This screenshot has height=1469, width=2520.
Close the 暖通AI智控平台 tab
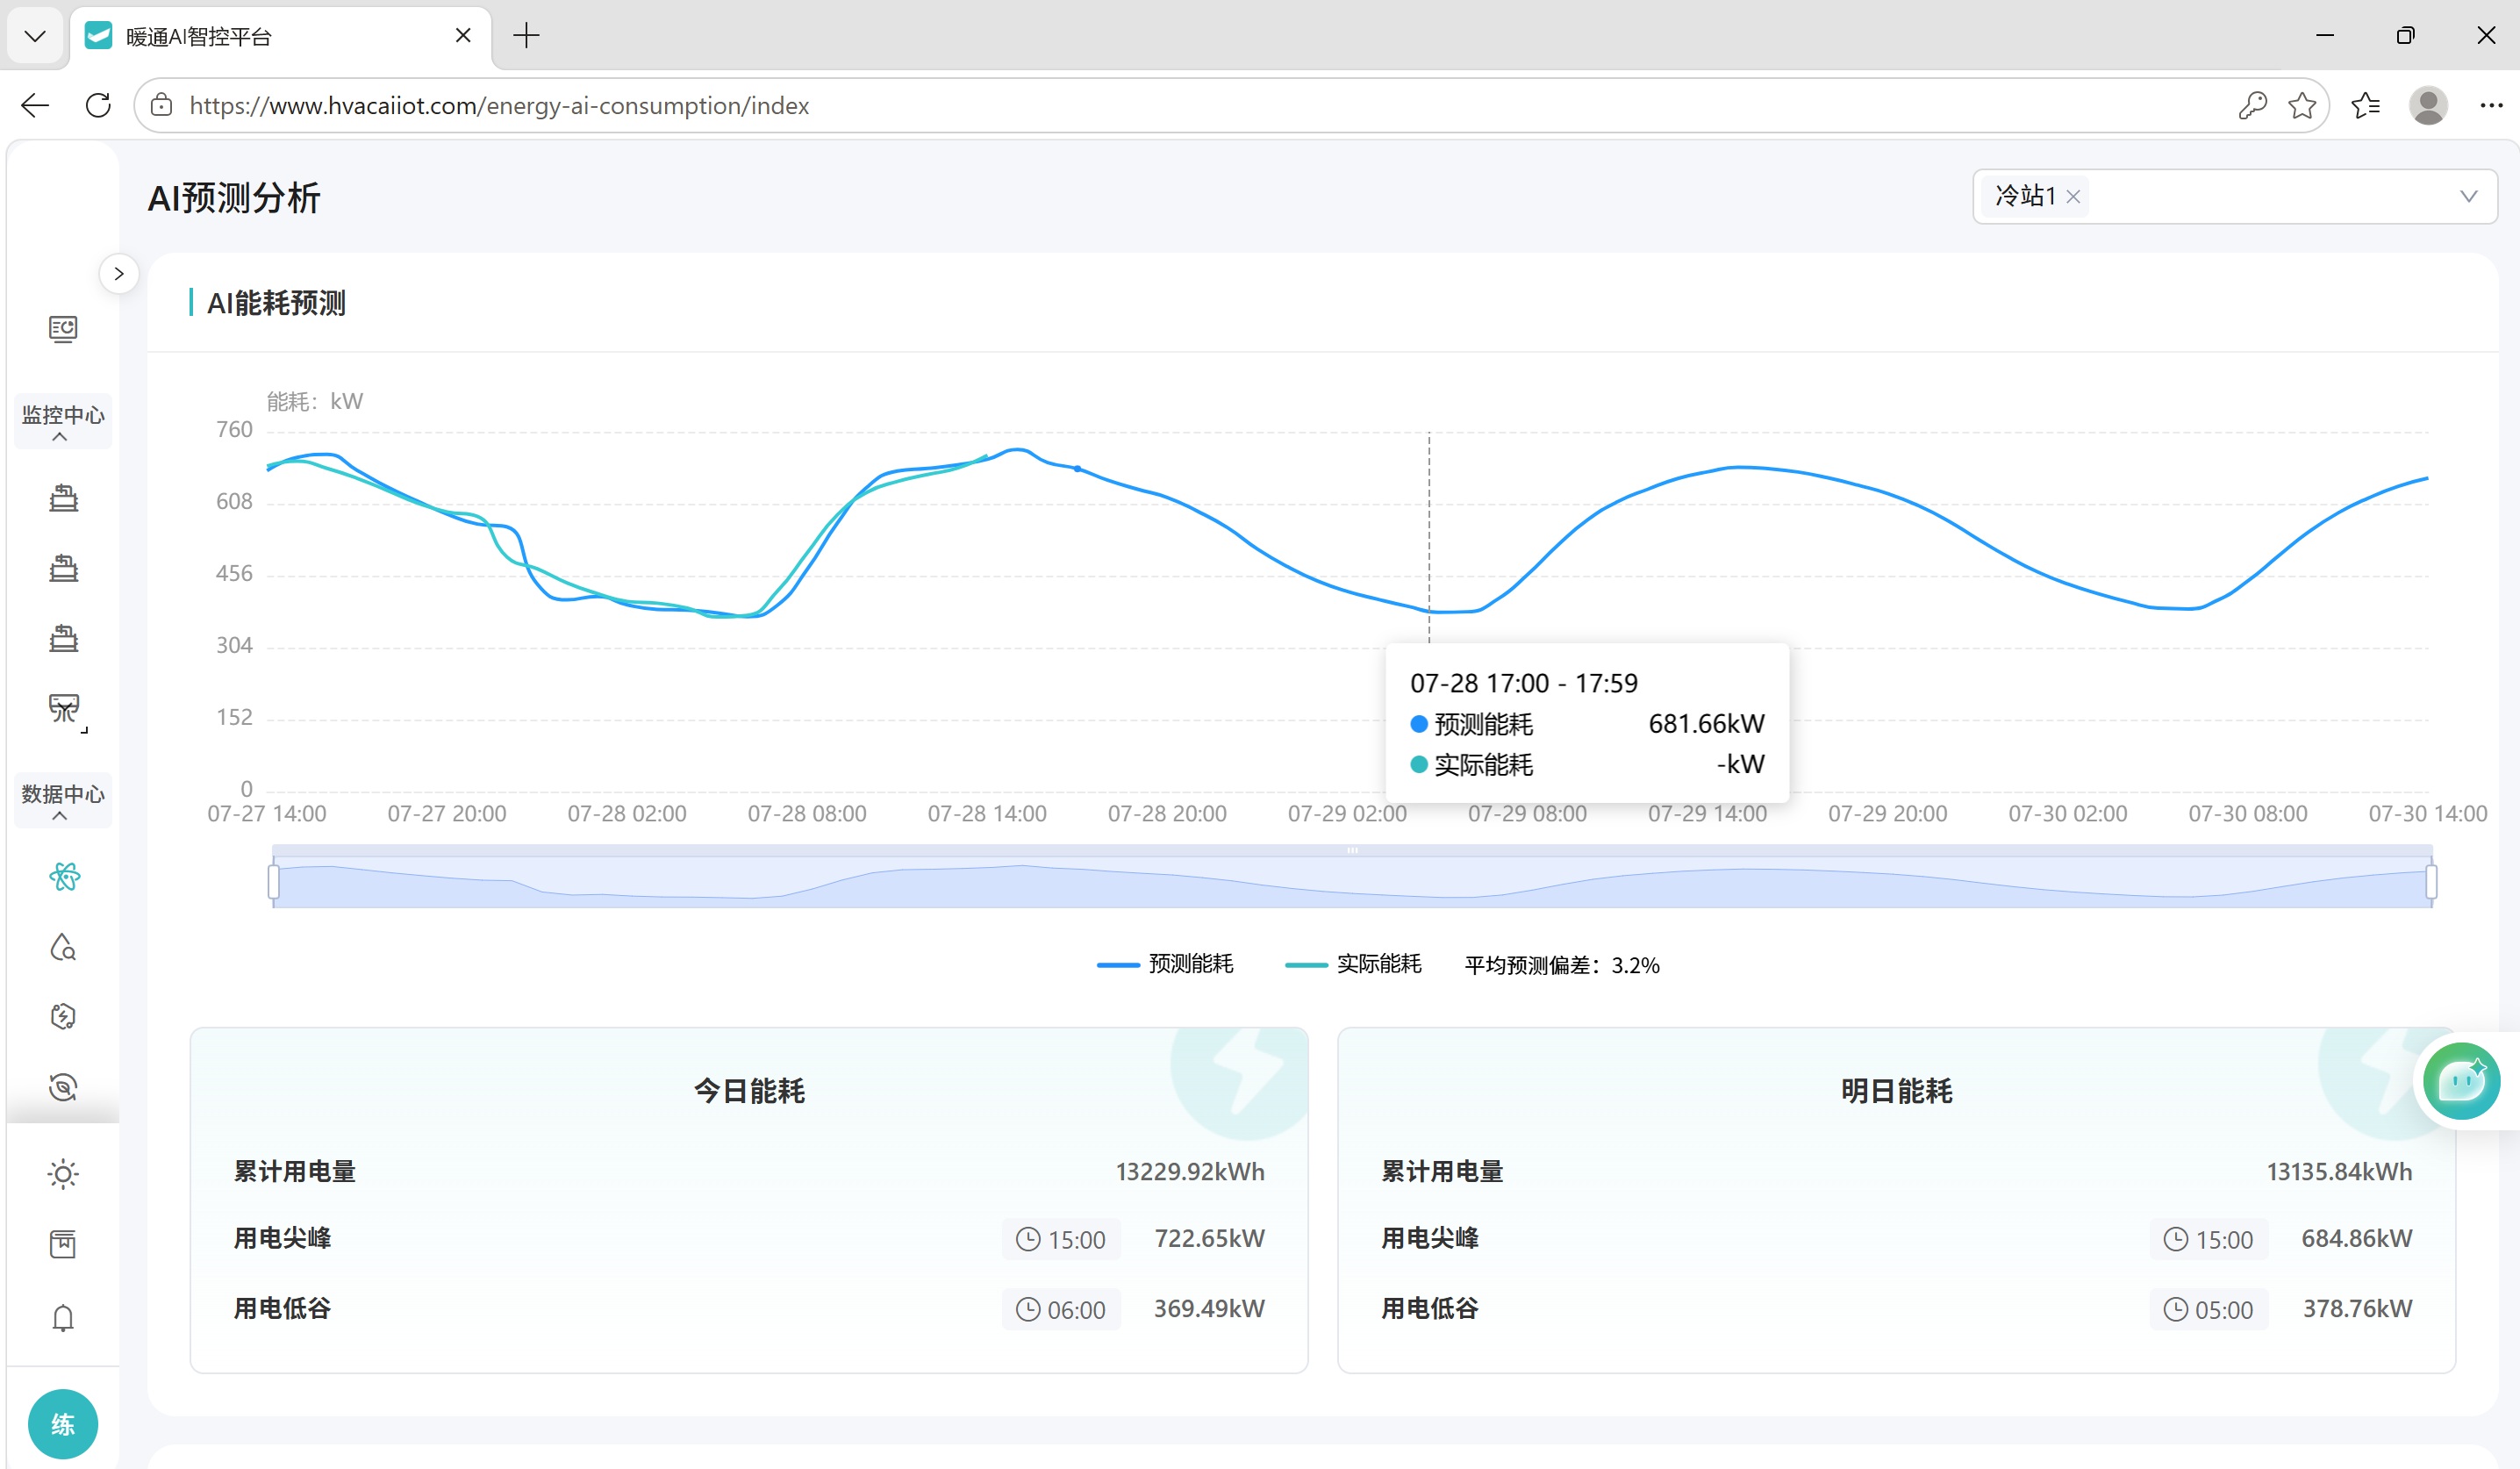(463, 36)
